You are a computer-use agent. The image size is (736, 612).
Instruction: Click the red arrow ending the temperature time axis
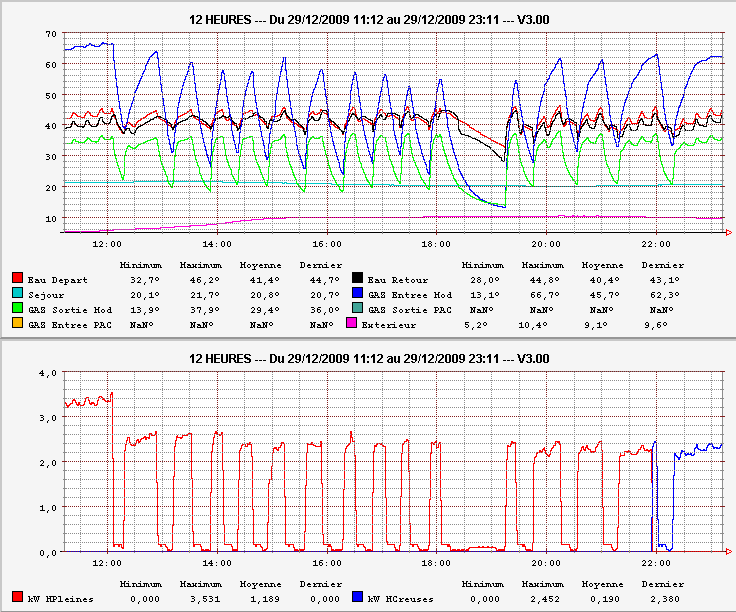click(x=728, y=233)
